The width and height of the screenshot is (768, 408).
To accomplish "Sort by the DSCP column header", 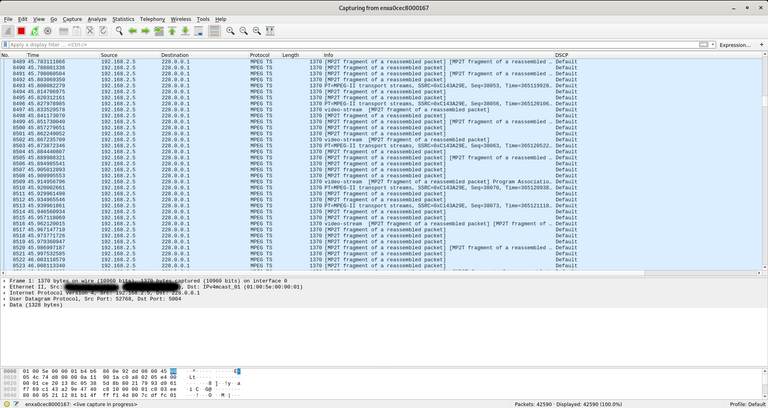I will coord(658,55).
